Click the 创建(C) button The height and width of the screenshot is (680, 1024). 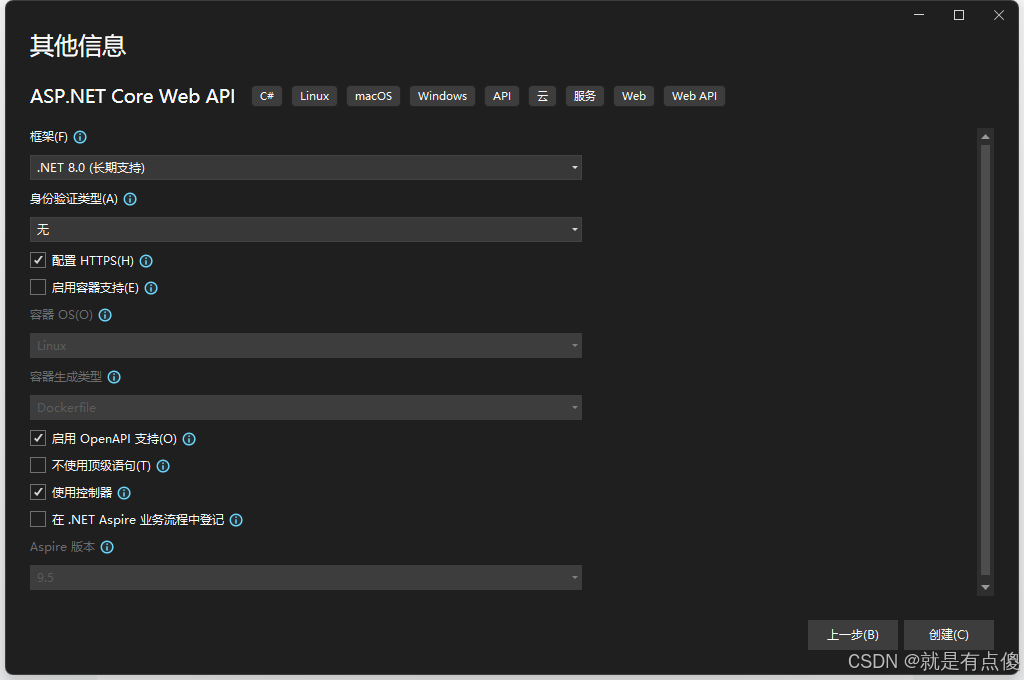click(x=949, y=635)
